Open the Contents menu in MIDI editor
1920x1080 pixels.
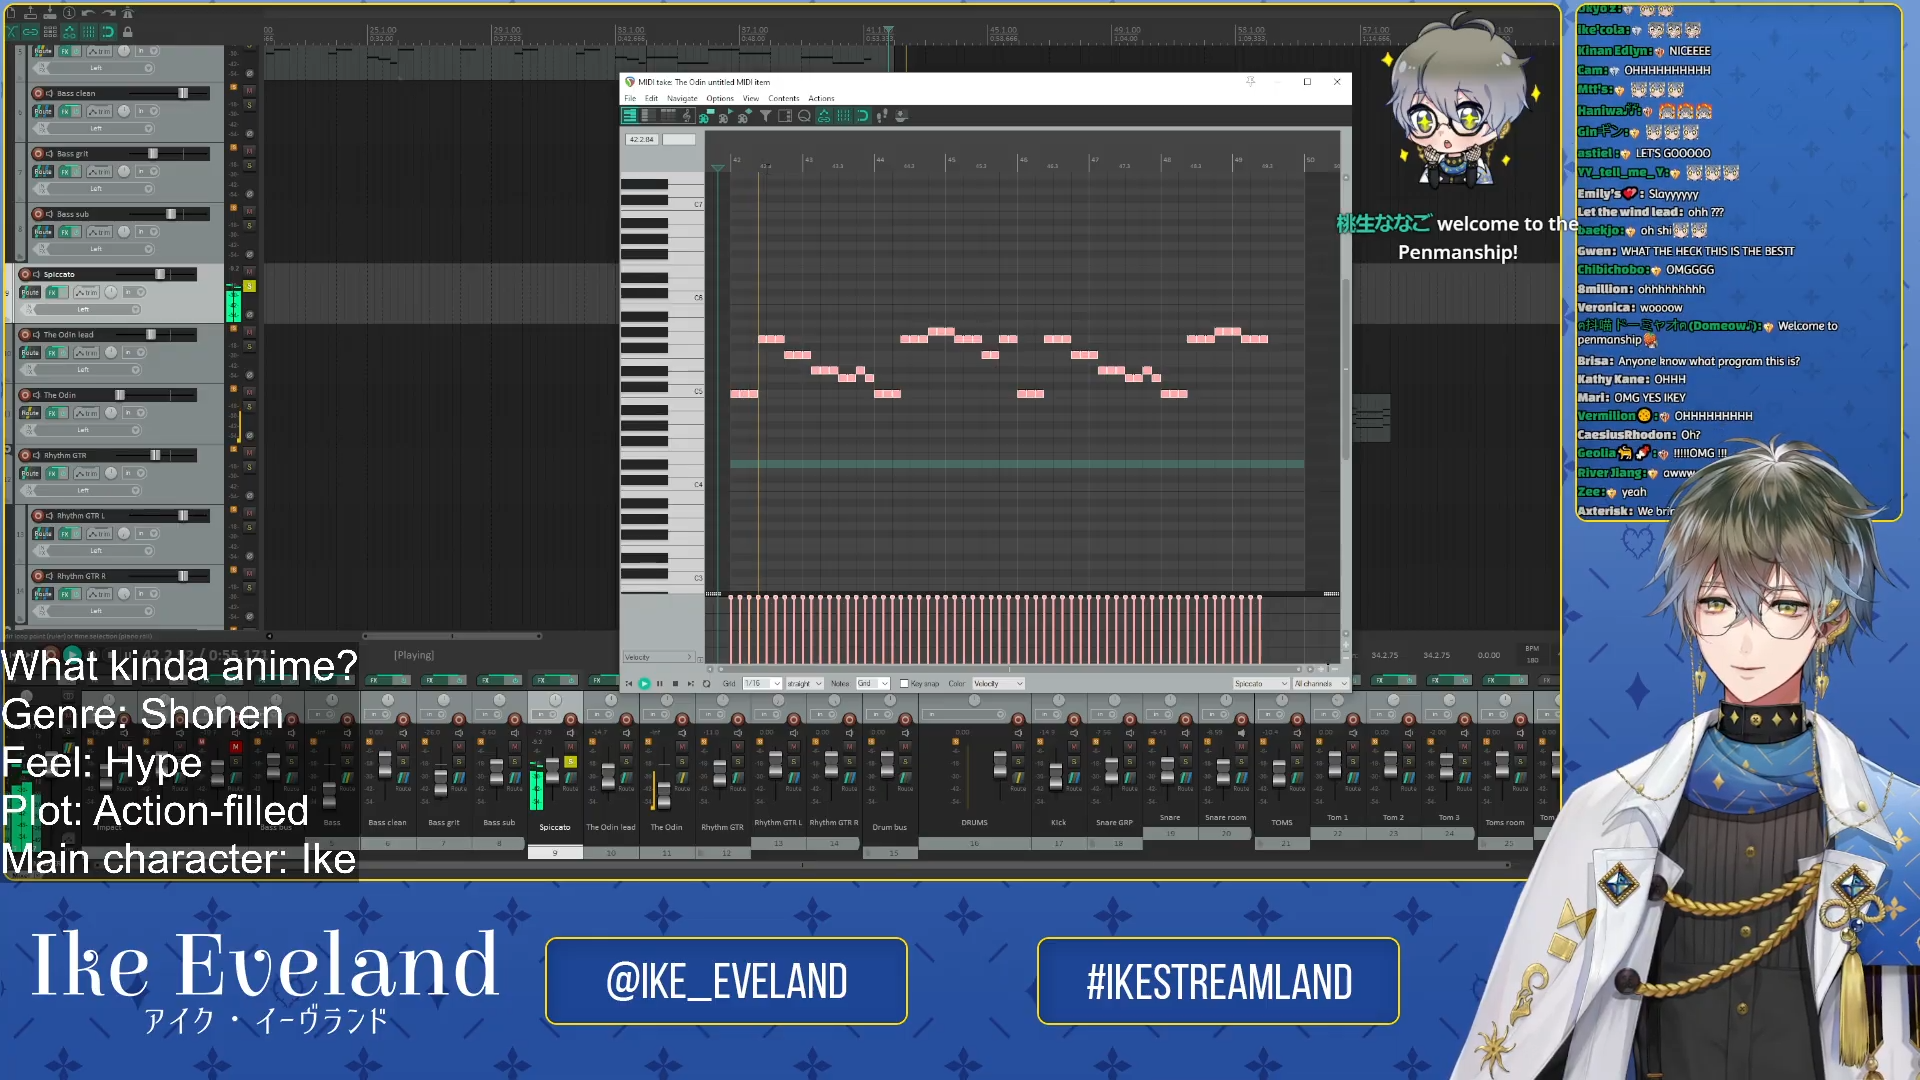click(x=784, y=98)
